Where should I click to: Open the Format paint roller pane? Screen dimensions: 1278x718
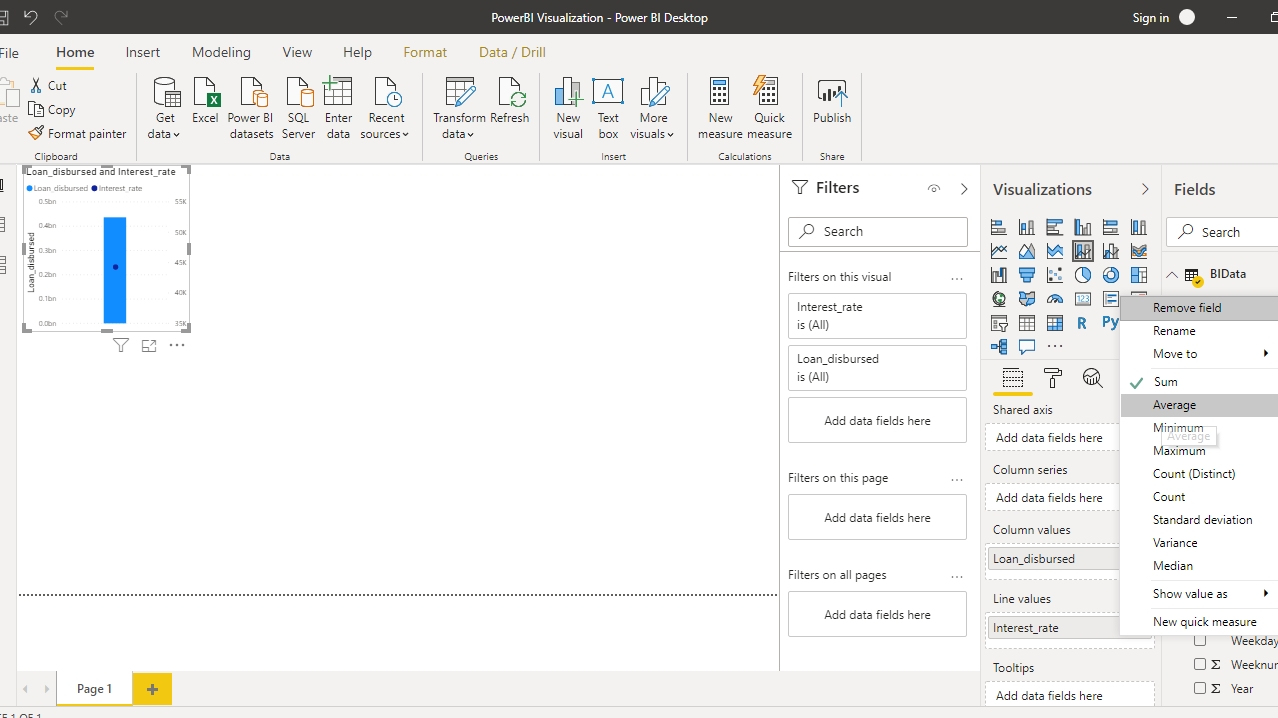point(1052,378)
